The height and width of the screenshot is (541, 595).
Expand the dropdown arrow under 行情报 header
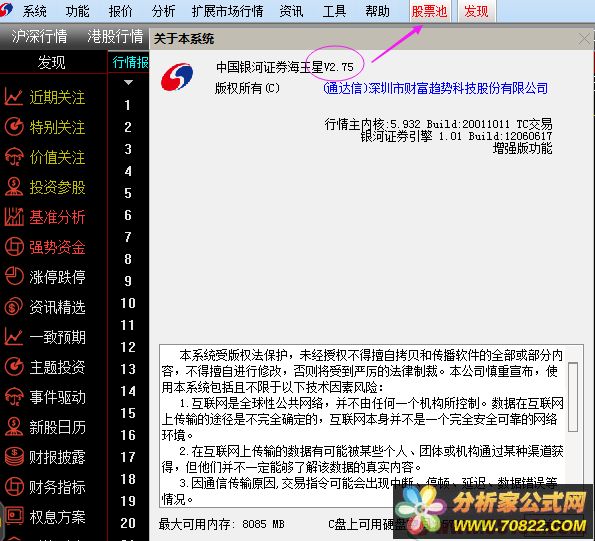click(x=128, y=82)
